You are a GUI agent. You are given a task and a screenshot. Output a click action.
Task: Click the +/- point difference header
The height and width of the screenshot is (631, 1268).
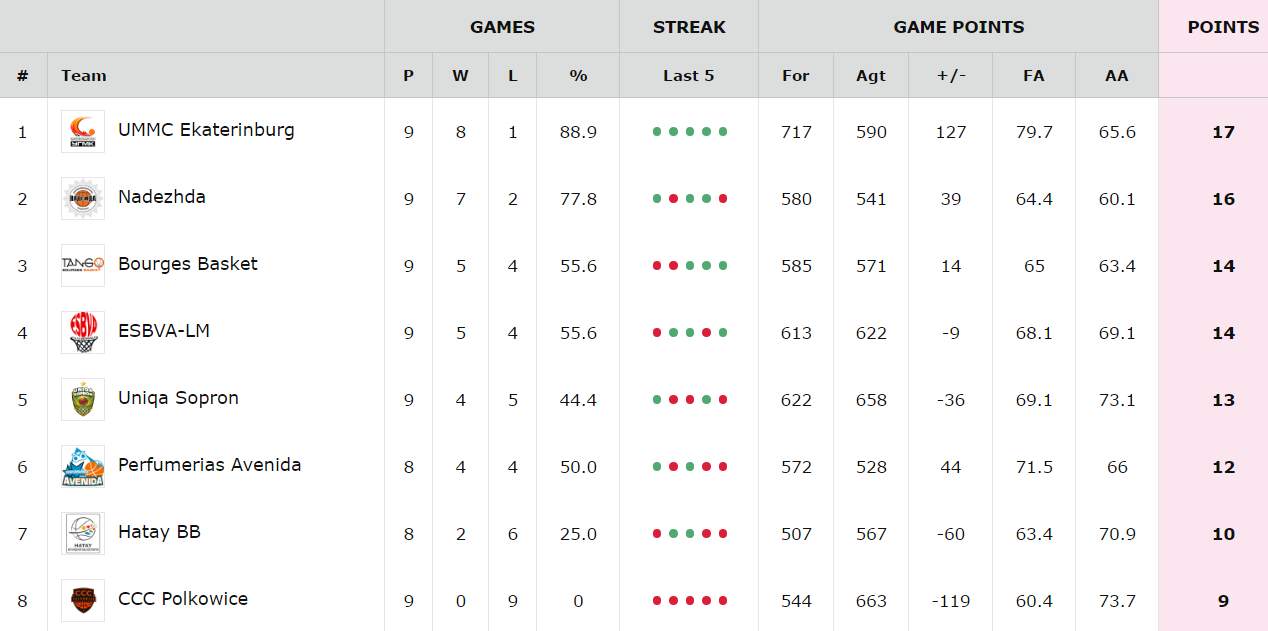click(950, 75)
